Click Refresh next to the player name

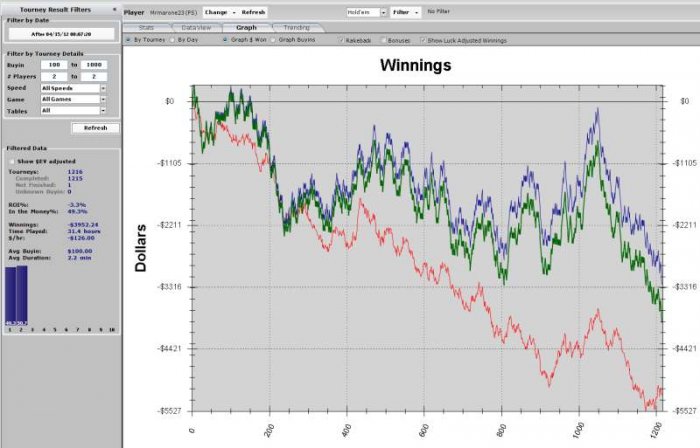(253, 12)
